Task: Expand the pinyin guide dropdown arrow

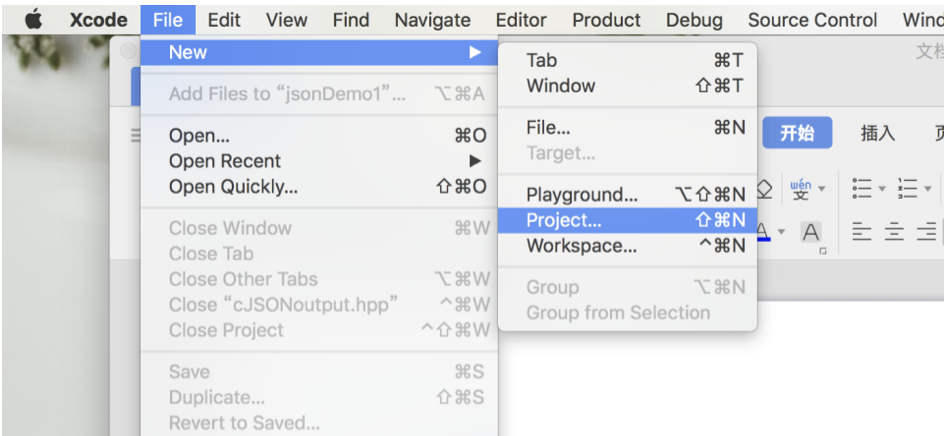Action: click(x=822, y=189)
